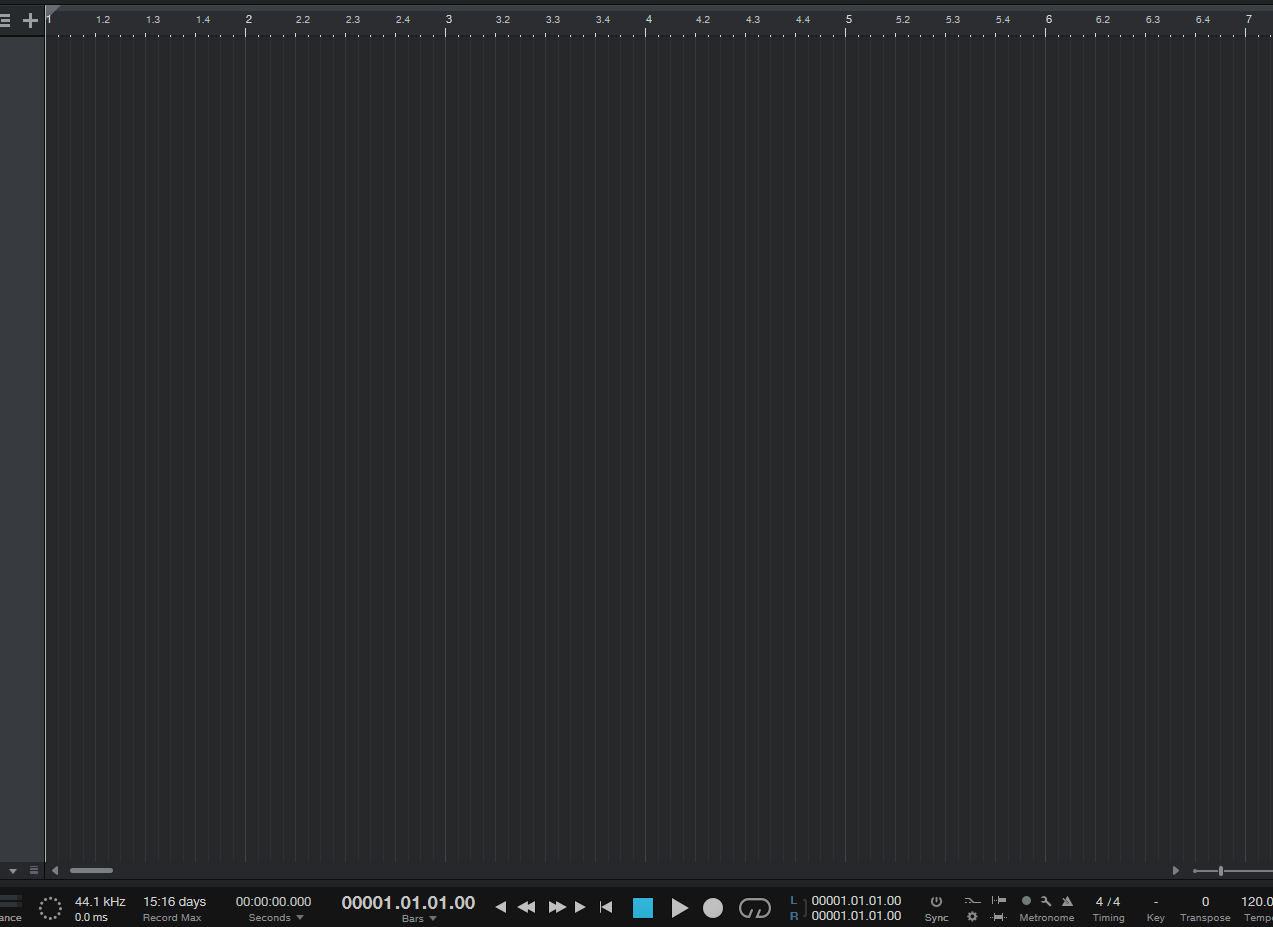Viewport: 1273px width, 927px height.
Task: Rewind the transport
Action: [x=527, y=907]
